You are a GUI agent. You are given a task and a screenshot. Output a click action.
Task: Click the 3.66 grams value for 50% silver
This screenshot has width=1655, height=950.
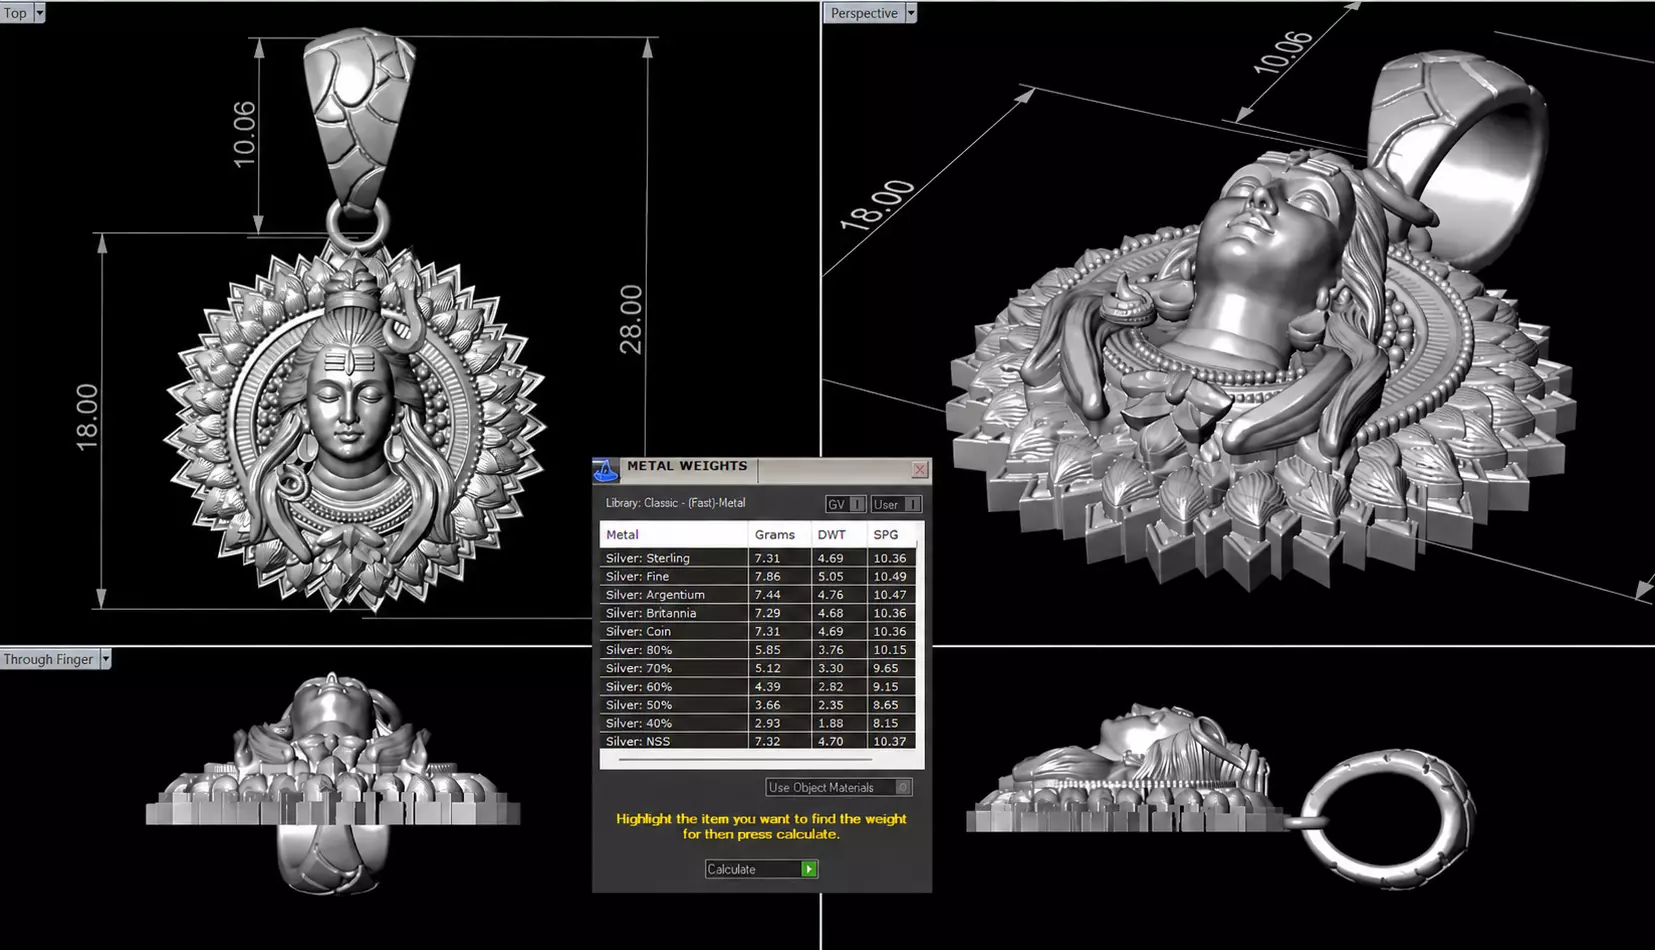[x=768, y=704]
